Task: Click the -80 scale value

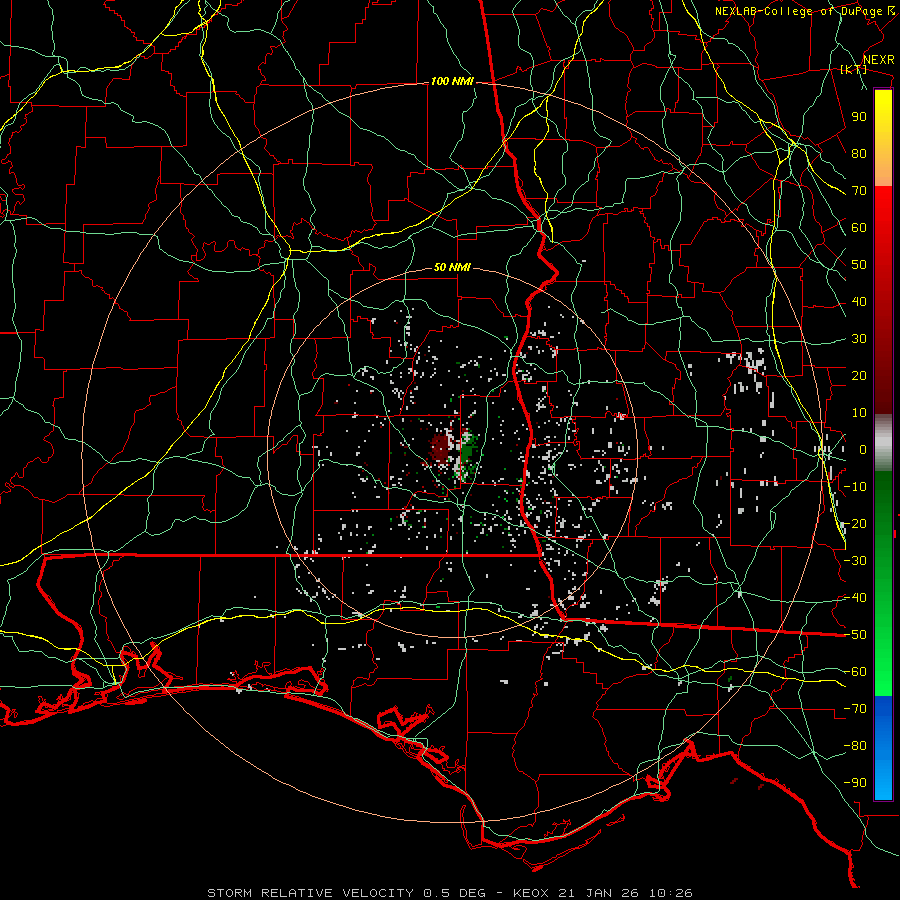Action: point(856,746)
